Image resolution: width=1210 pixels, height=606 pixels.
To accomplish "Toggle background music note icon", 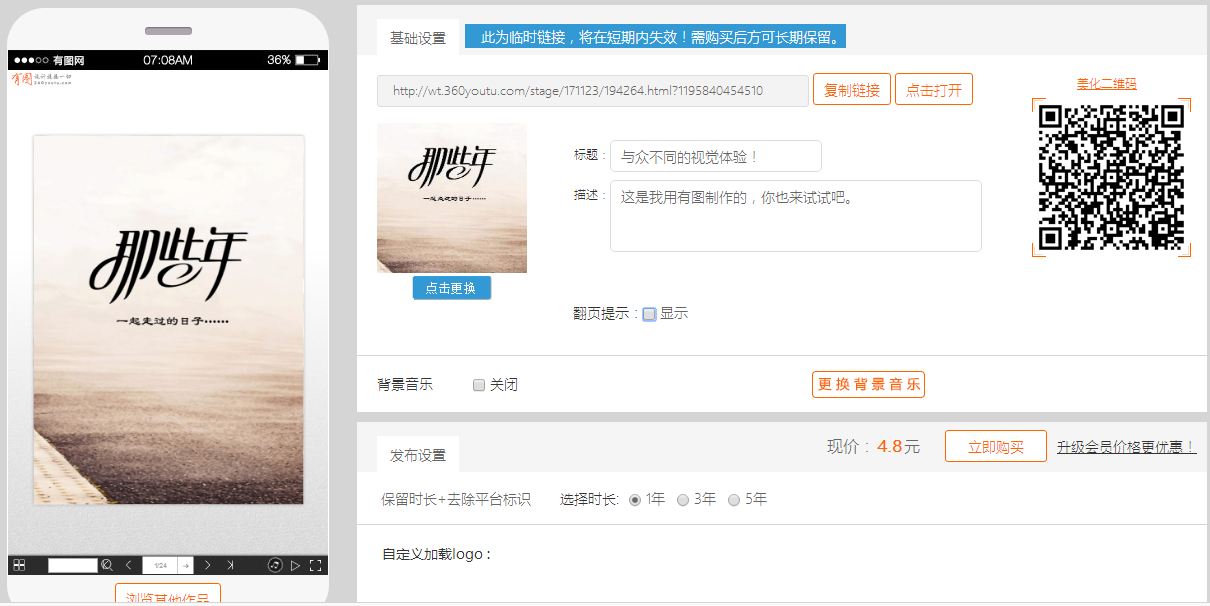I will [275, 566].
